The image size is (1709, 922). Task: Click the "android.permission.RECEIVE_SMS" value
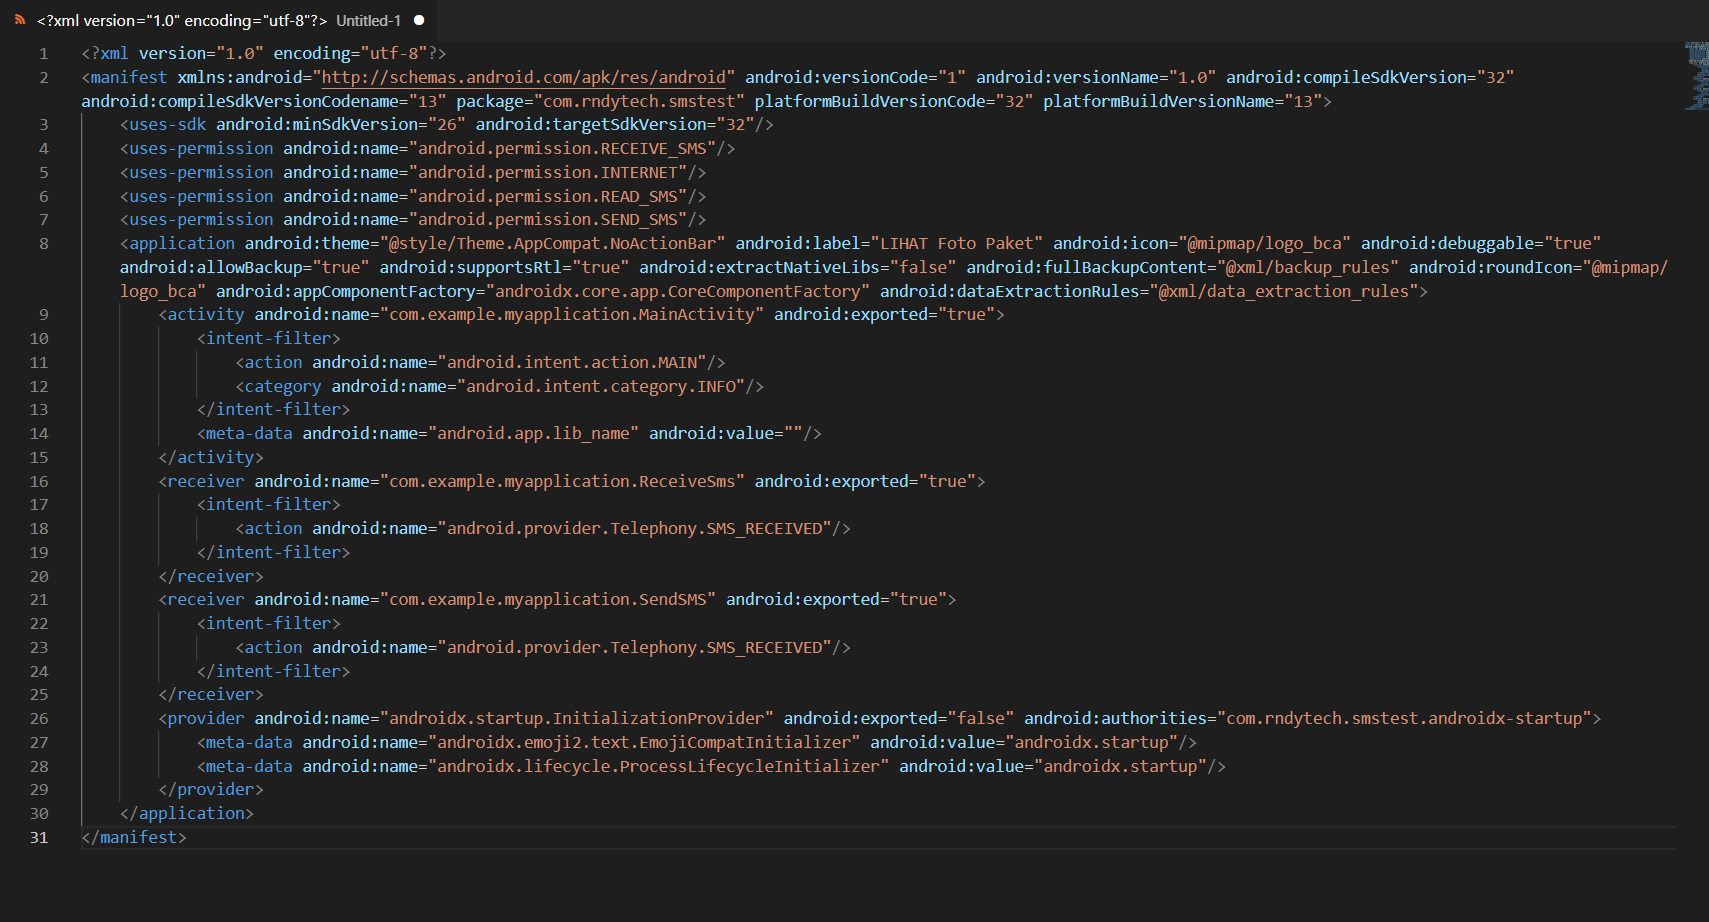[x=562, y=148]
